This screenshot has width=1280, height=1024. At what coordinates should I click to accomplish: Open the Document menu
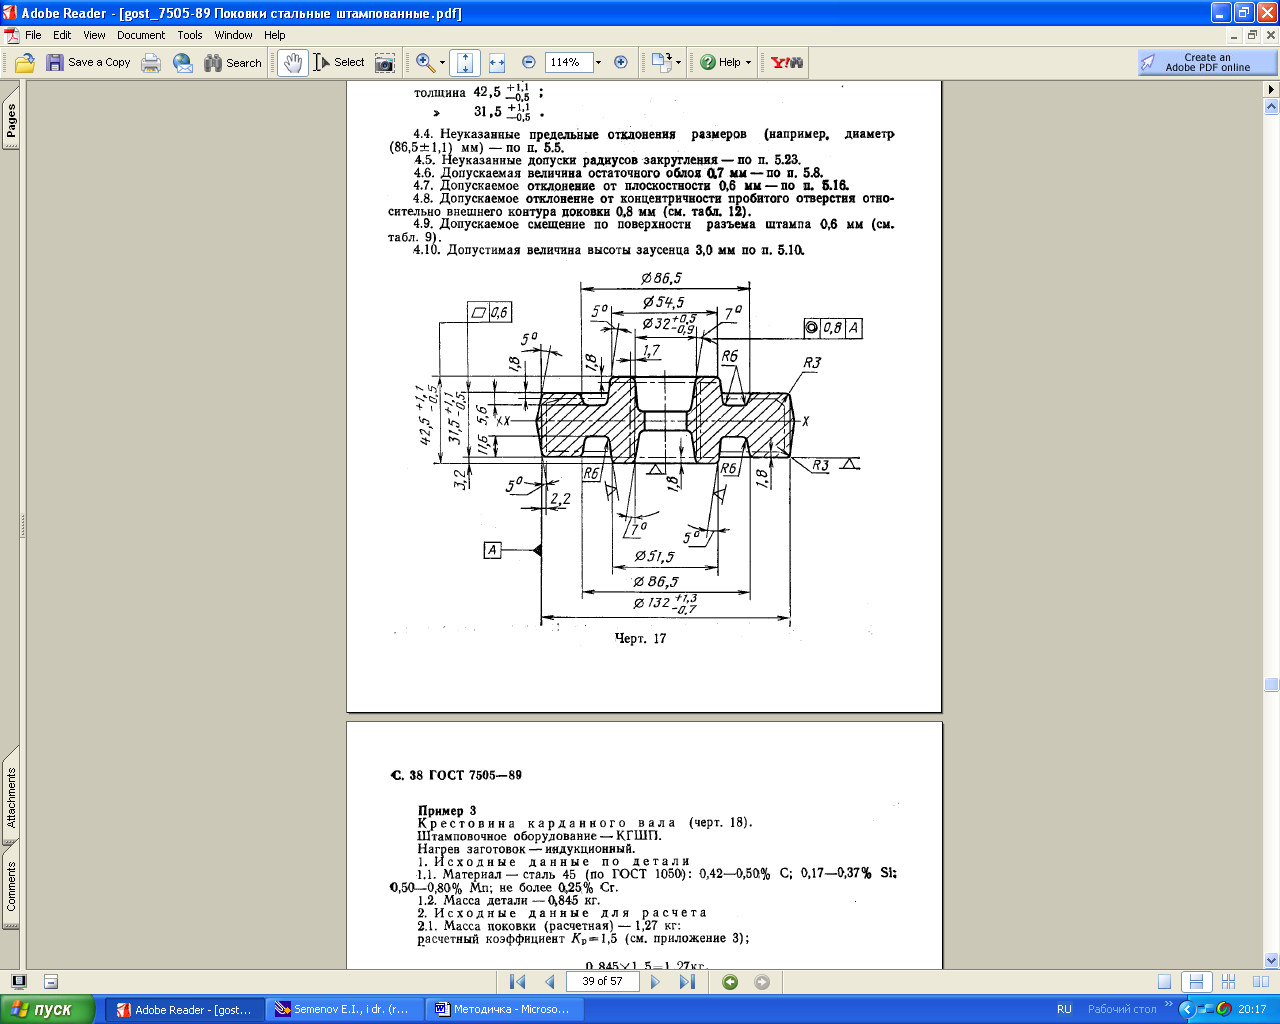[141, 35]
